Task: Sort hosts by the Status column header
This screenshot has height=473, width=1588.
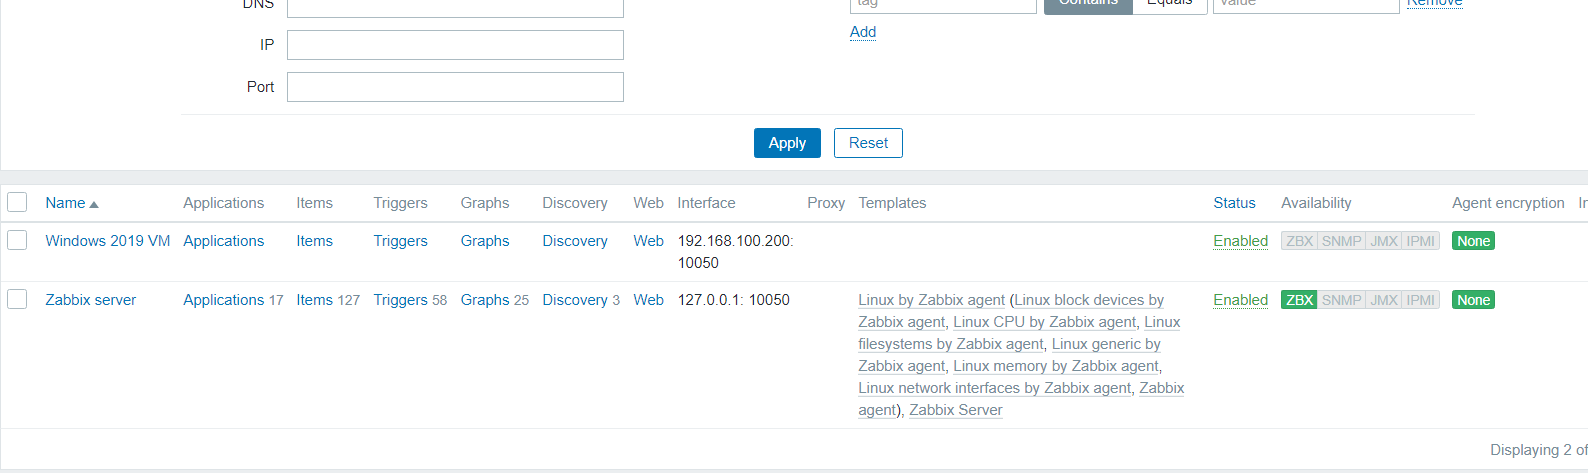Action: [x=1234, y=203]
